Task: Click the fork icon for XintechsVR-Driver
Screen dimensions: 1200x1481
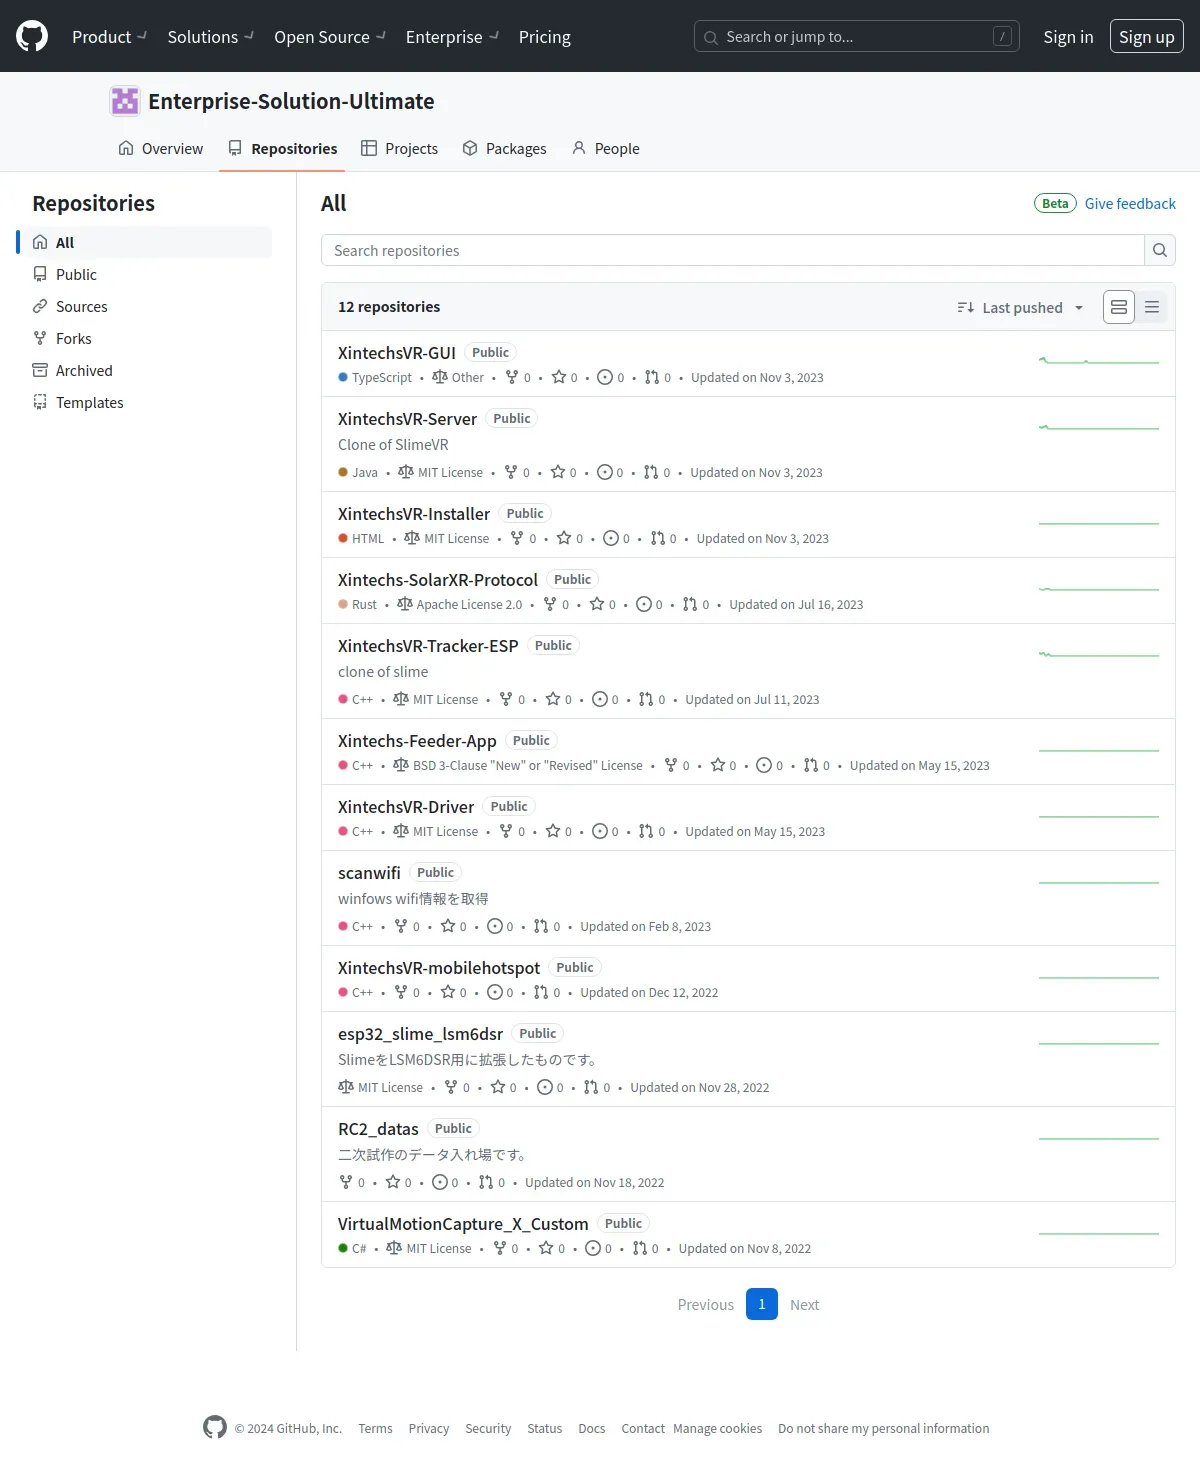Action: pyautogui.click(x=506, y=831)
